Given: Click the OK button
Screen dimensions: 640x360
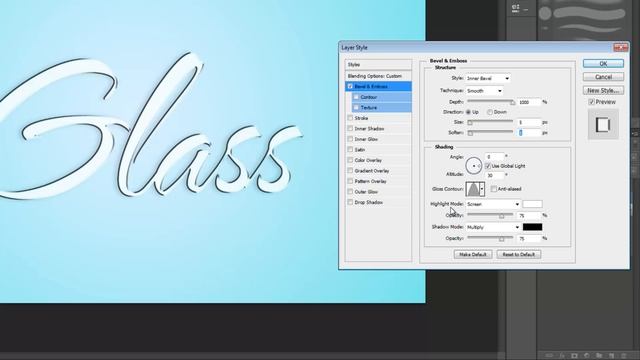Looking at the screenshot, I should [603, 64].
